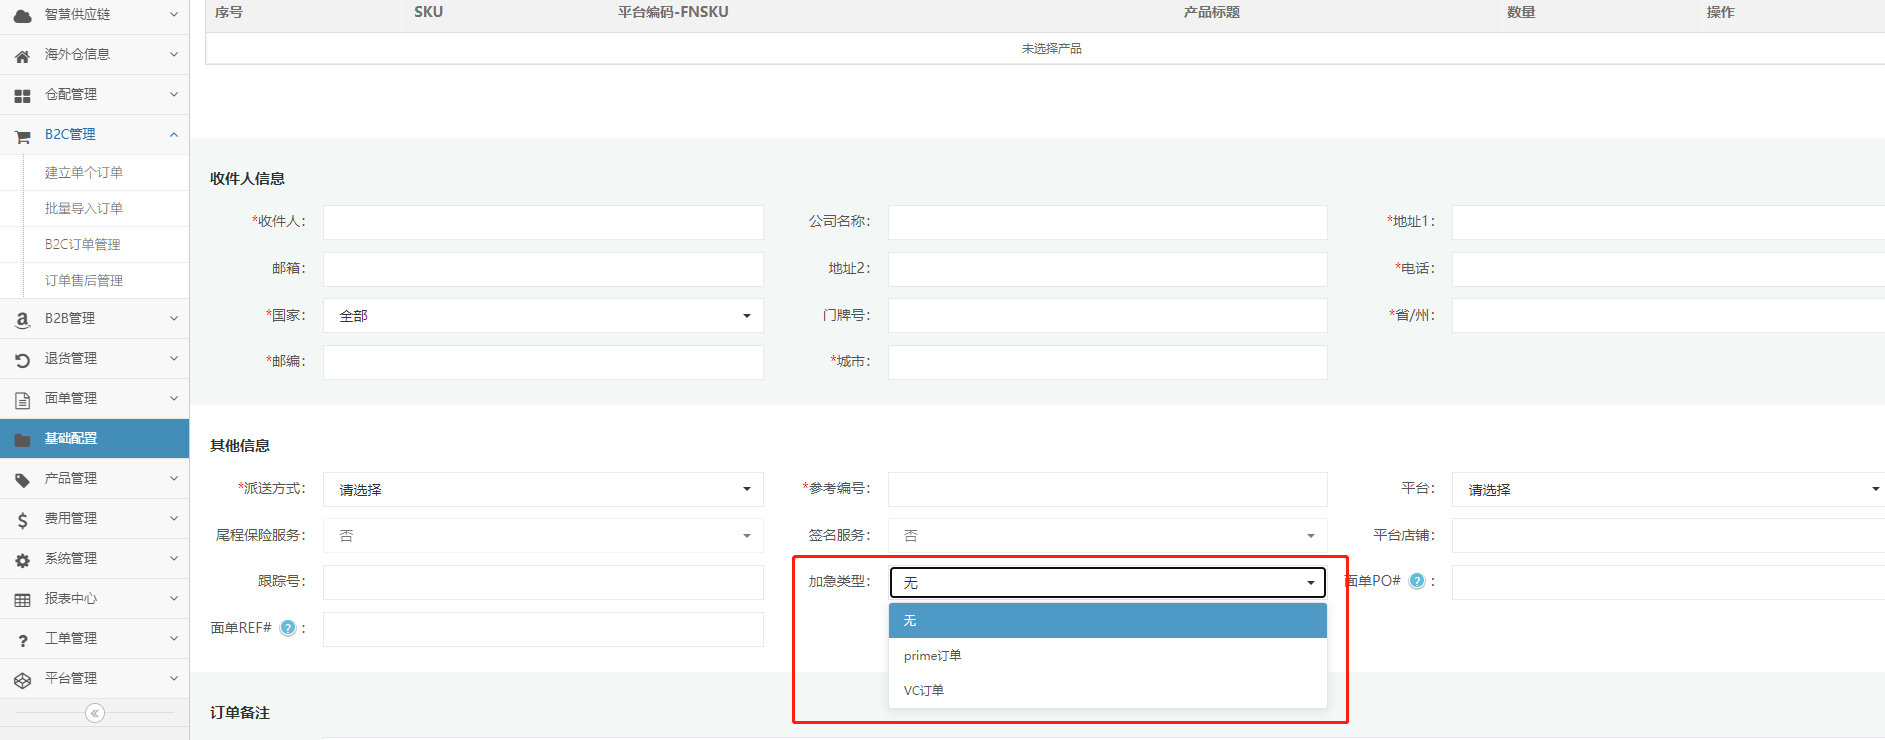The height and width of the screenshot is (740, 1885).
Task: Click the 地址2 input field
Action: pyautogui.click(x=1108, y=269)
